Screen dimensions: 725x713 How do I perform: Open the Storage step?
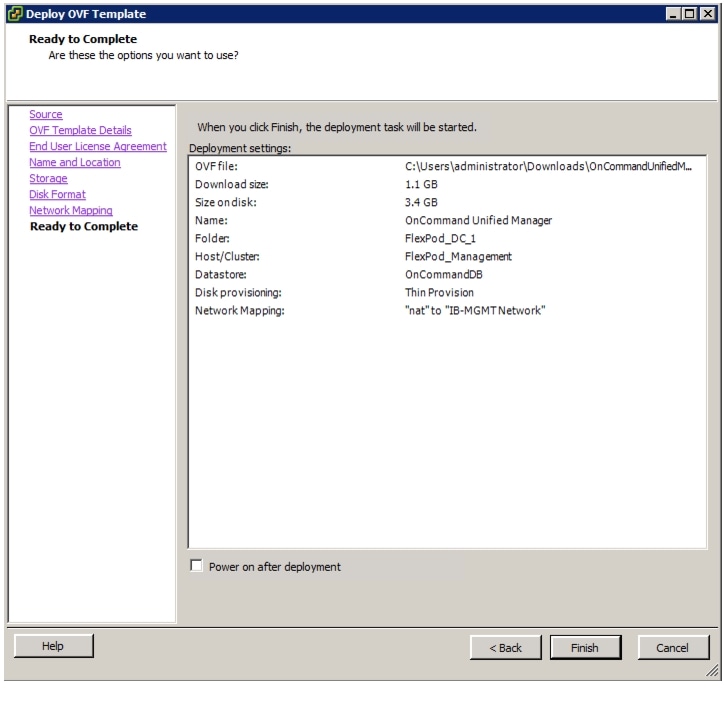click(x=49, y=178)
